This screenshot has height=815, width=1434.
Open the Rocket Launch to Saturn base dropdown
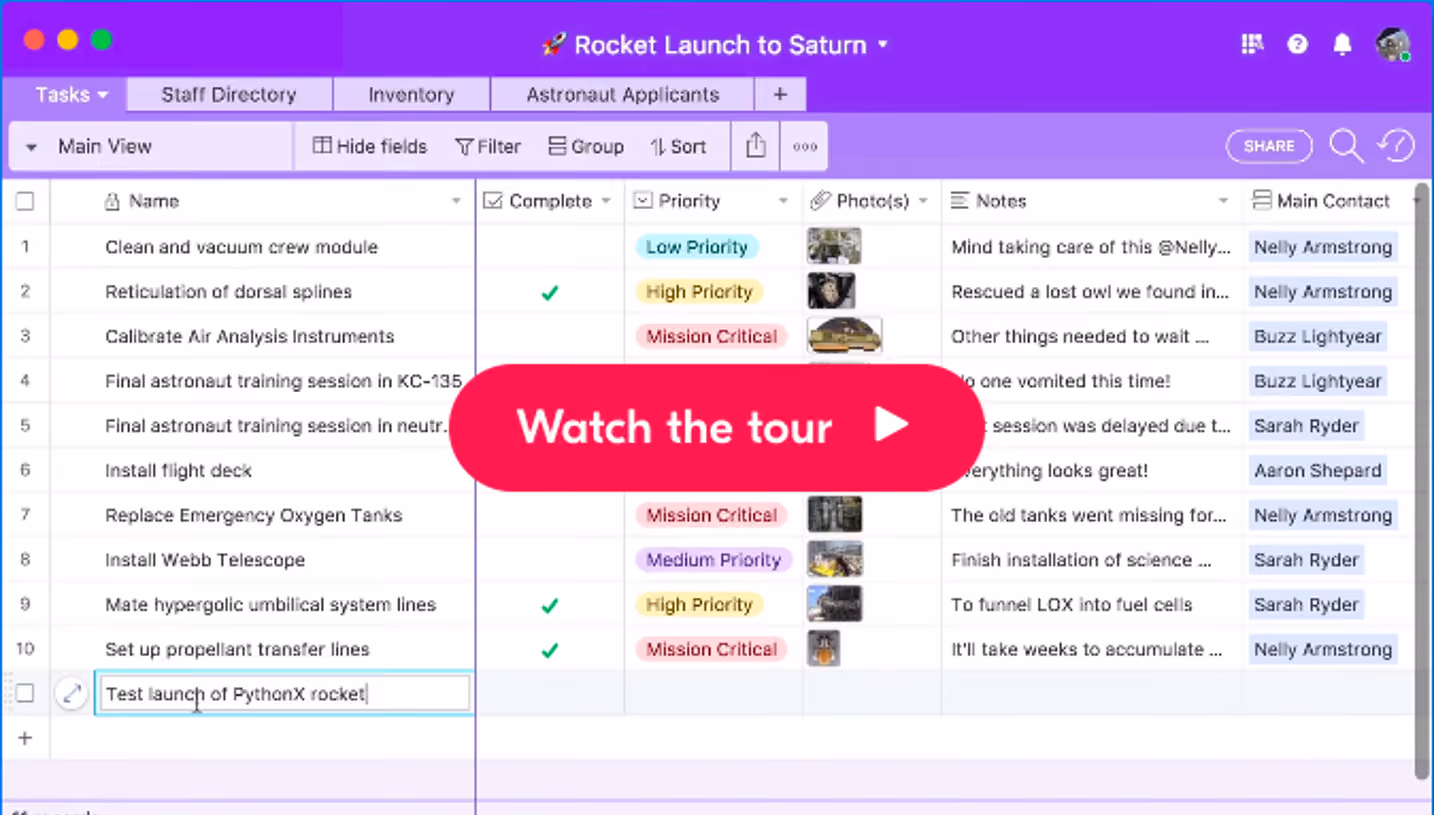pyautogui.click(x=714, y=44)
